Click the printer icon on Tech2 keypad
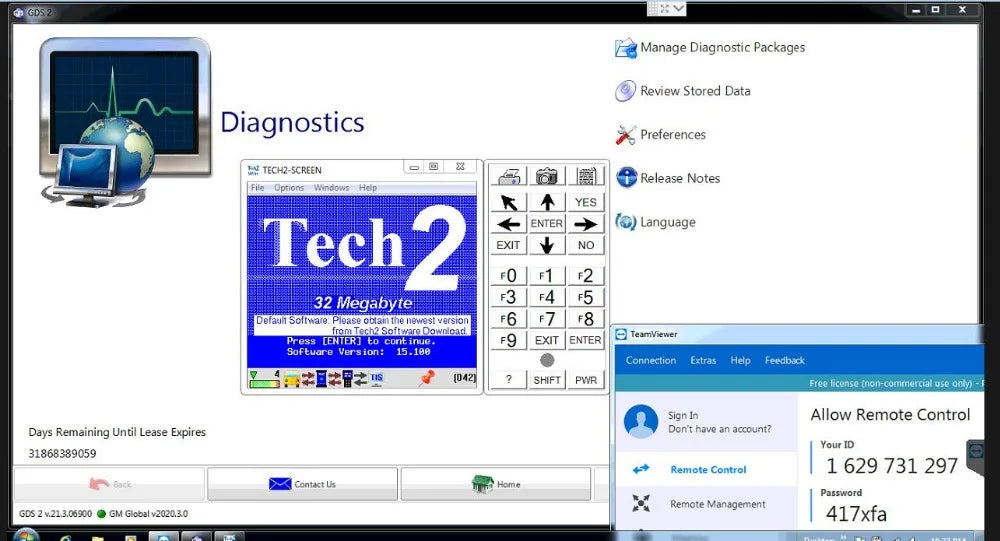Screen dimensions: 1000x541 click(x=509, y=176)
